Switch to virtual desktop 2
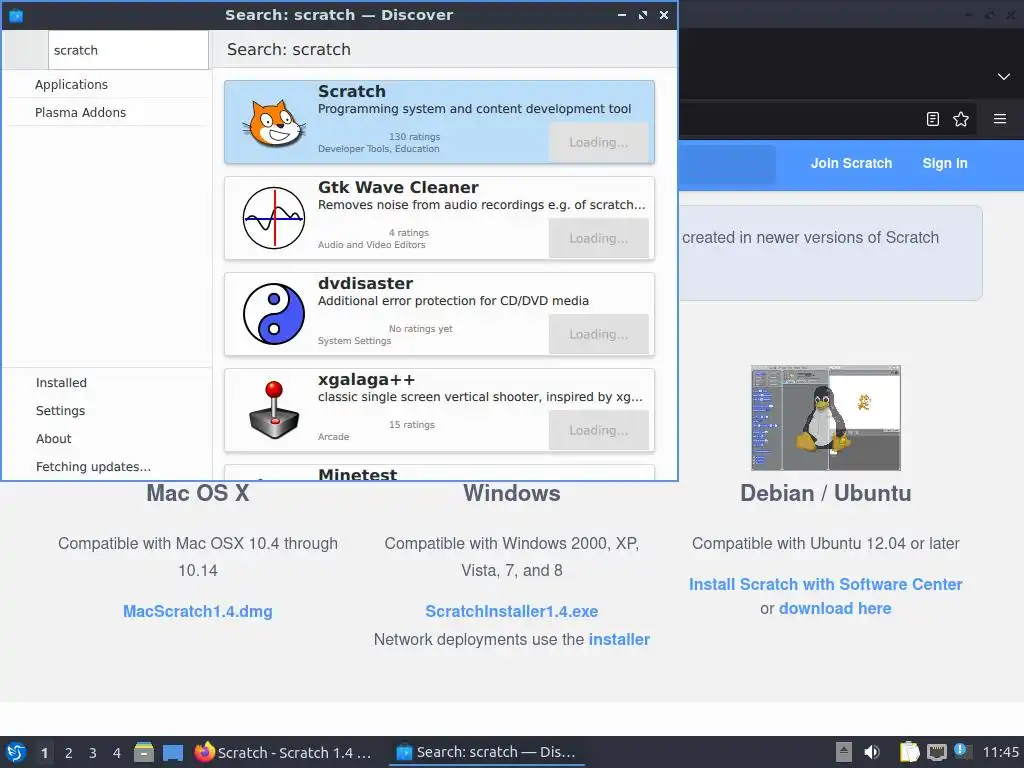 tap(69, 753)
